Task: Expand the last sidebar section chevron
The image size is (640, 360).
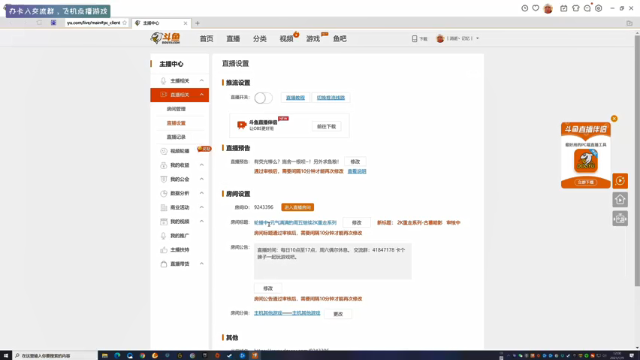Action: pyautogui.click(x=202, y=264)
